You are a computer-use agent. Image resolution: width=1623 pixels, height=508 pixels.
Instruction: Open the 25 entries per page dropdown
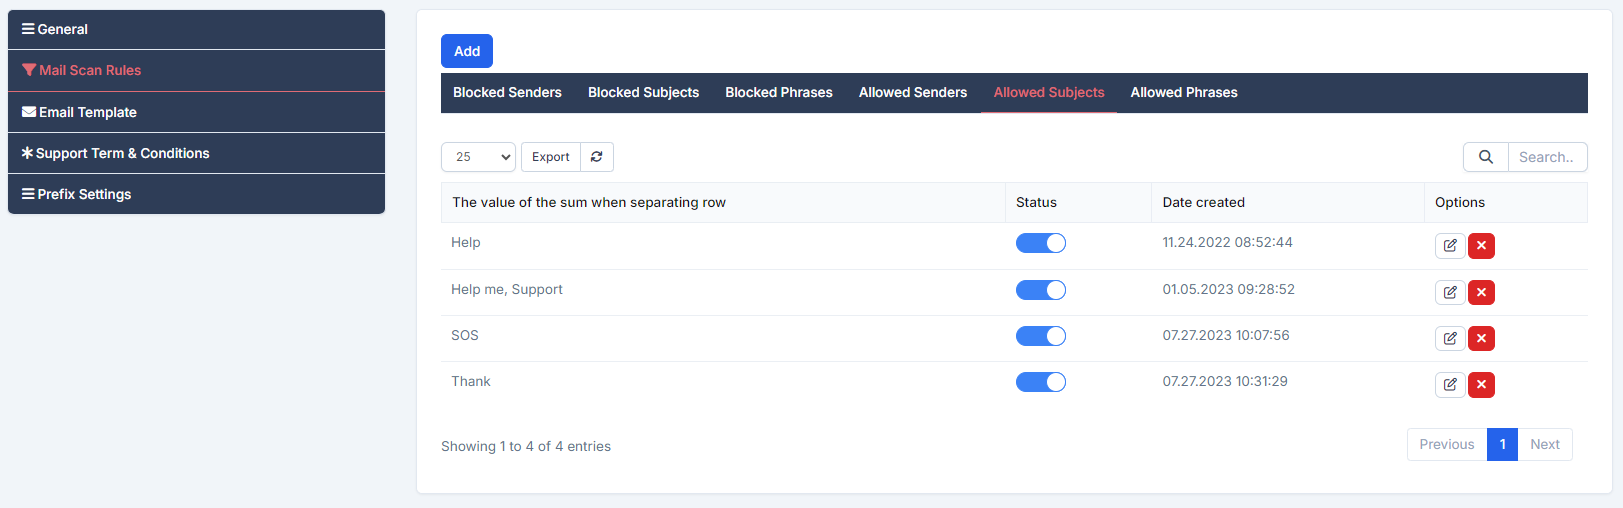point(478,157)
